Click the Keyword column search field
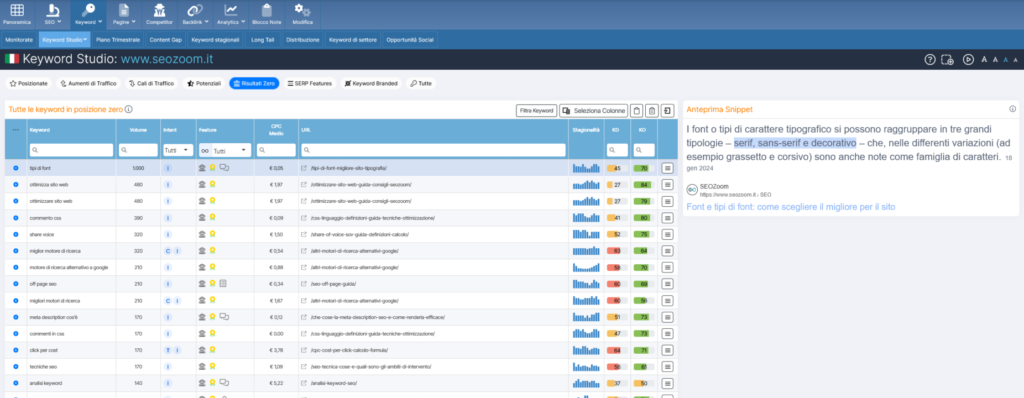The image size is (1024, 398). [x=71, y=150]
